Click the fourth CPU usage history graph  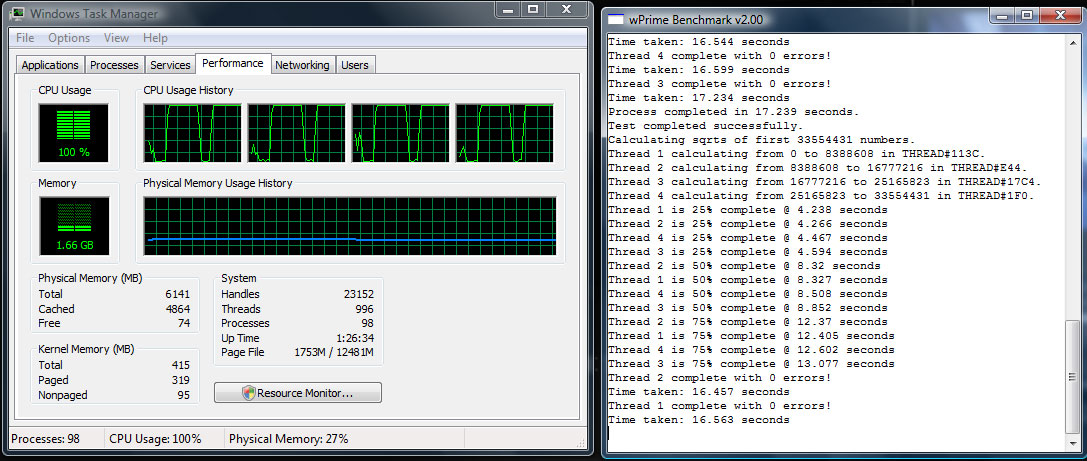pos(505,133)
